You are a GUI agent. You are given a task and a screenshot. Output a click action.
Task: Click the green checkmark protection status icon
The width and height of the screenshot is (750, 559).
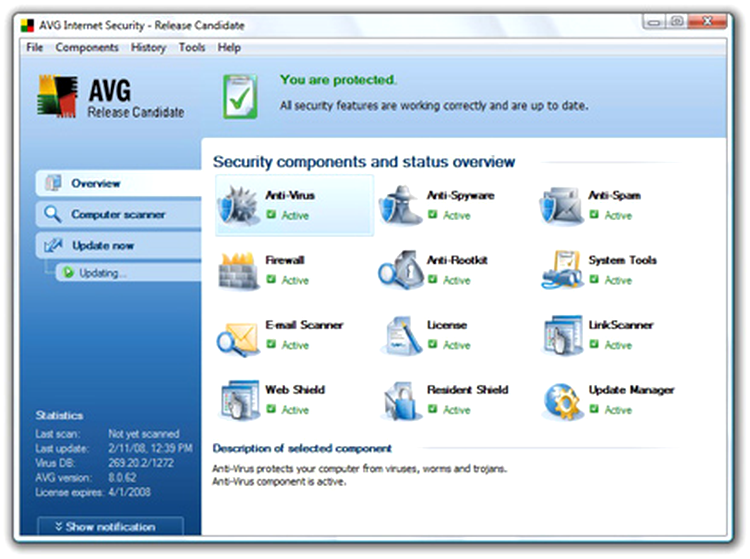[x=240, y=97]
